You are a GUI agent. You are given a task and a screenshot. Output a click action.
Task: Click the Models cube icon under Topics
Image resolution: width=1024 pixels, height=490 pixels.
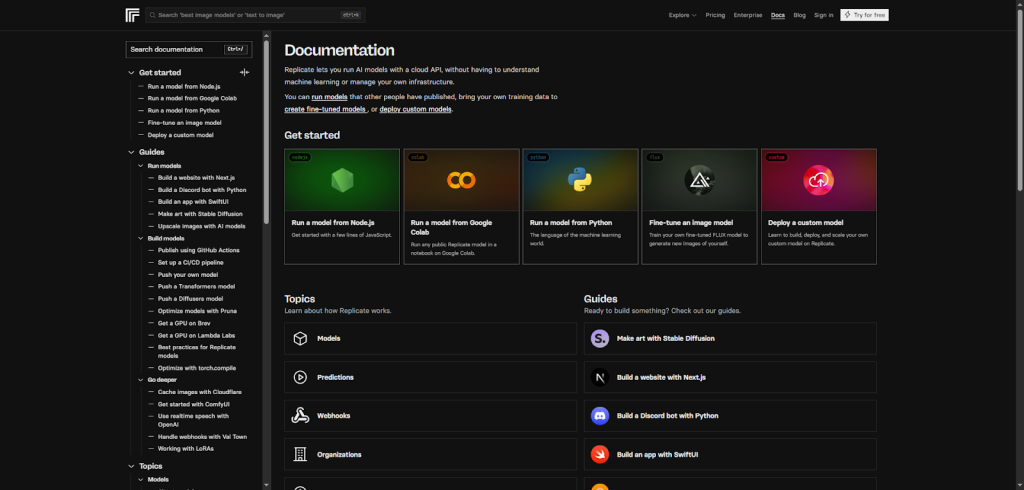click(299, 339)
